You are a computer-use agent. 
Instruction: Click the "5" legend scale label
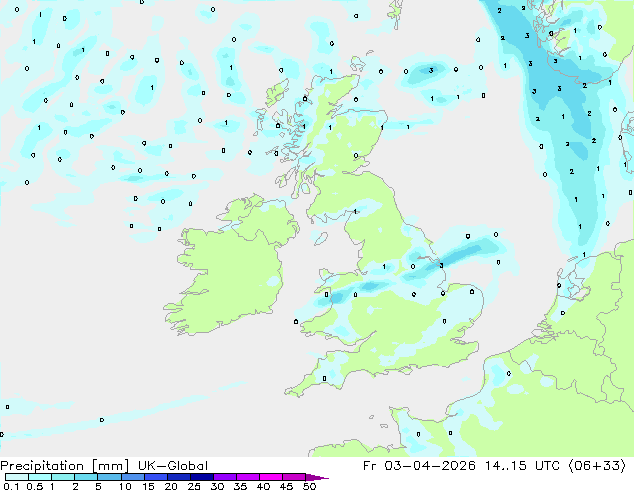pos(98,486)
